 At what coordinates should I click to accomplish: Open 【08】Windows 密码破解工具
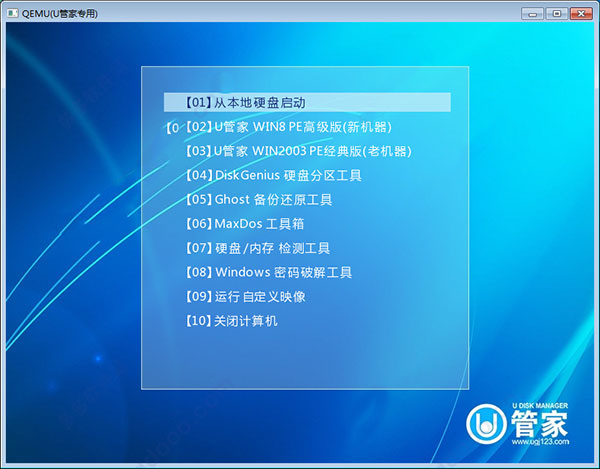coord(269,272)
